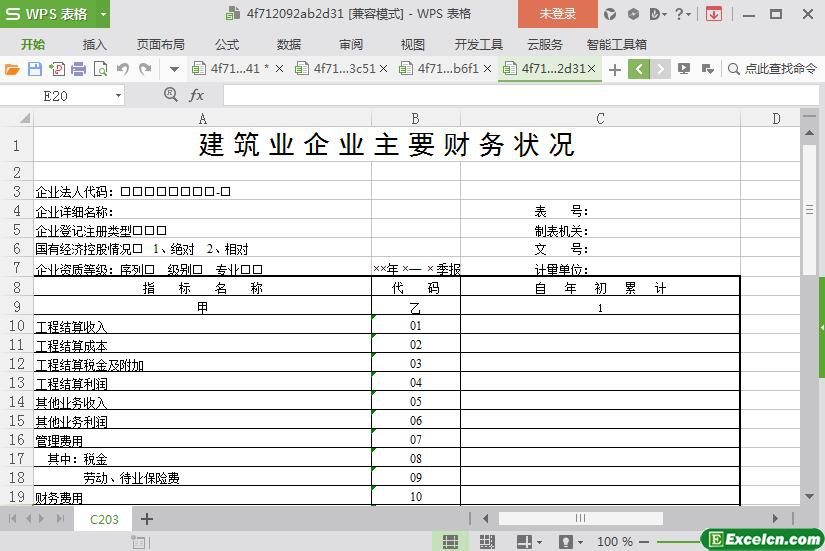Add a new document tab with plus icon
Screen dimensions: 825x551
tap(615, 69)
